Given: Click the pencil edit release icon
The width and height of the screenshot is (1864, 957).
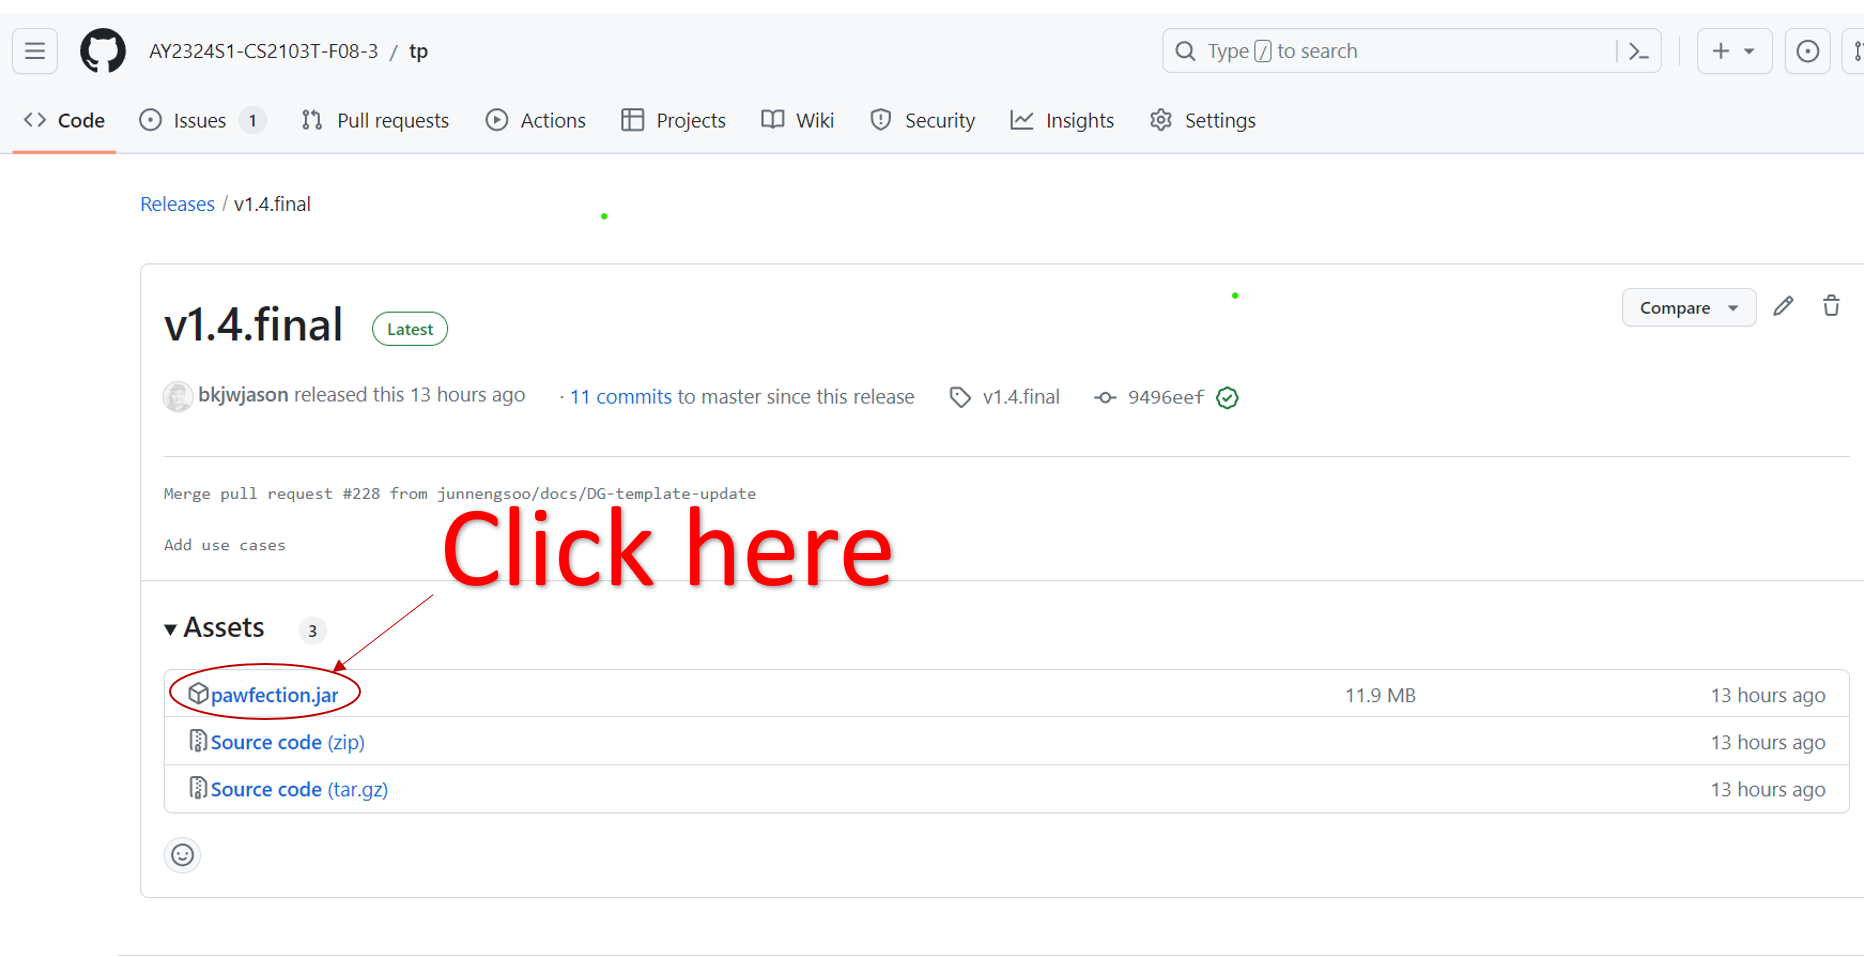Looking at the screenshot, I should point(1783,307).
